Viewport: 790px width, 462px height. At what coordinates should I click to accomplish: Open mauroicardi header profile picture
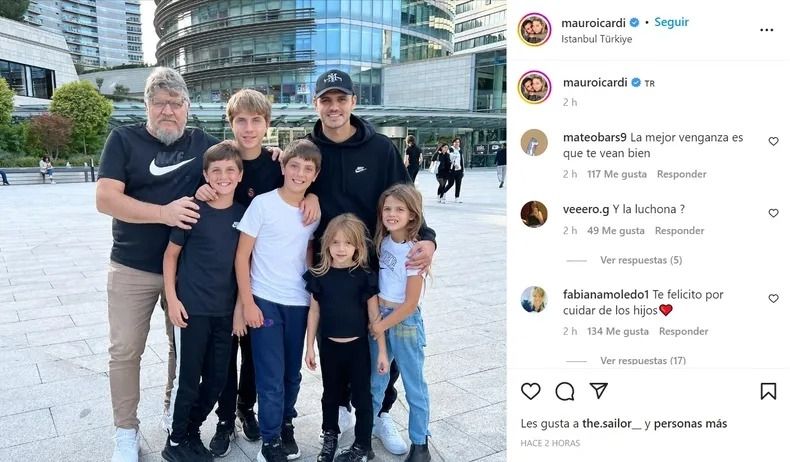(534, 30)
